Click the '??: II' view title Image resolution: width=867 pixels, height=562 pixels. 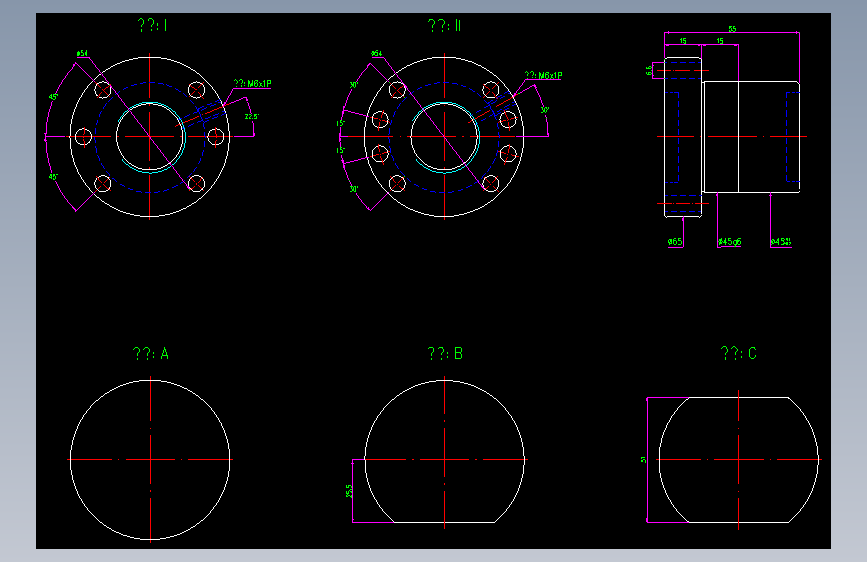click(x=444, y=25)
